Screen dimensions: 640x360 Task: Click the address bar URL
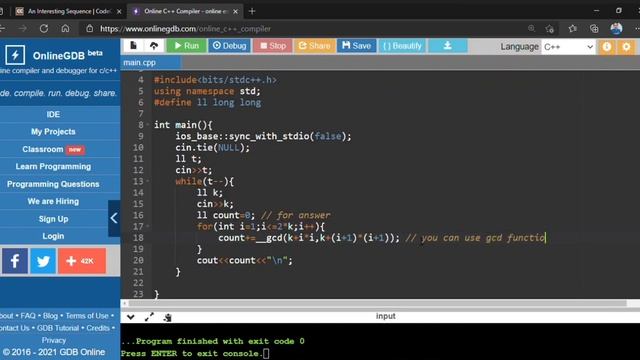[x=186, y=29]
